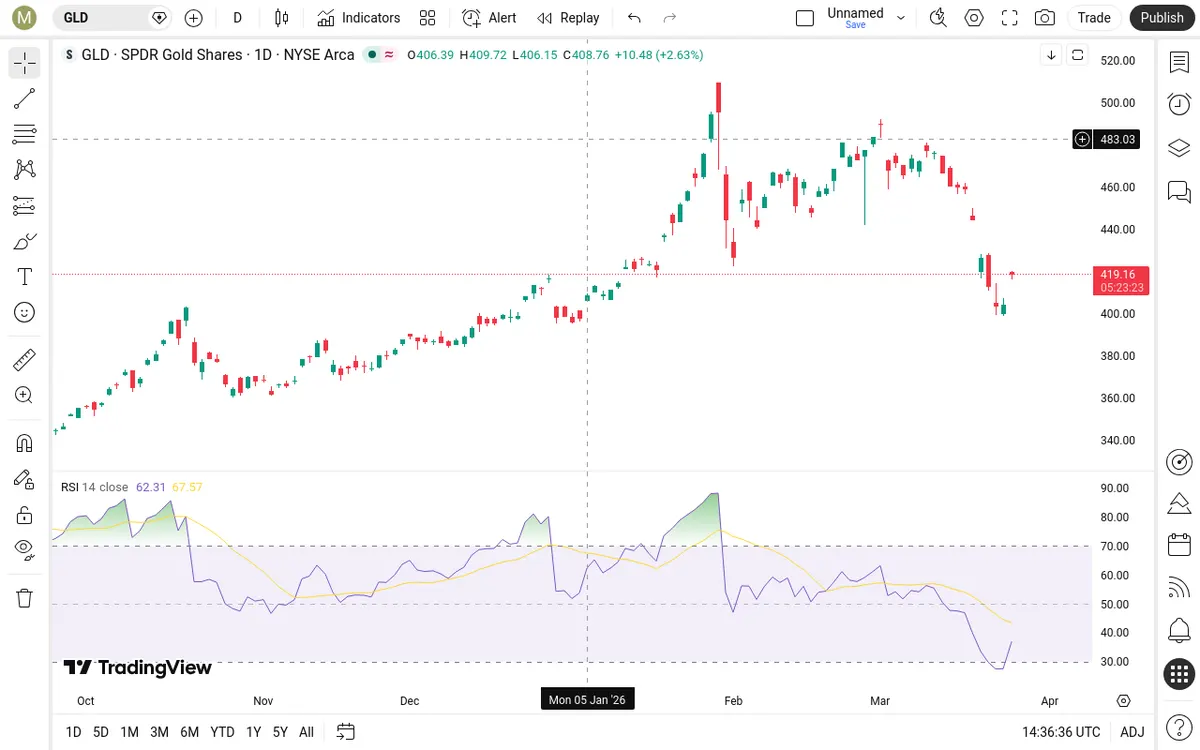
Task: Change the D time interval
Action: (x=237, y=18)
